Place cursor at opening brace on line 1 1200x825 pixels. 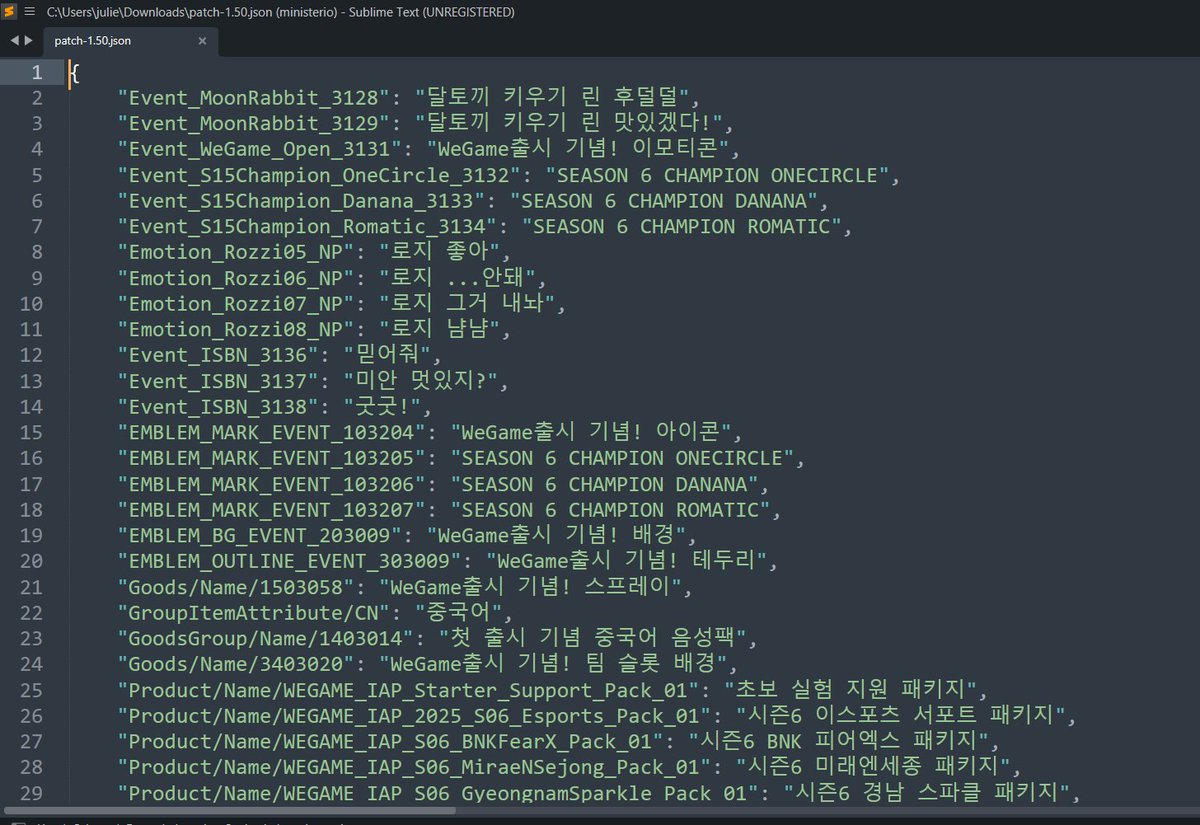pos(74,72)
